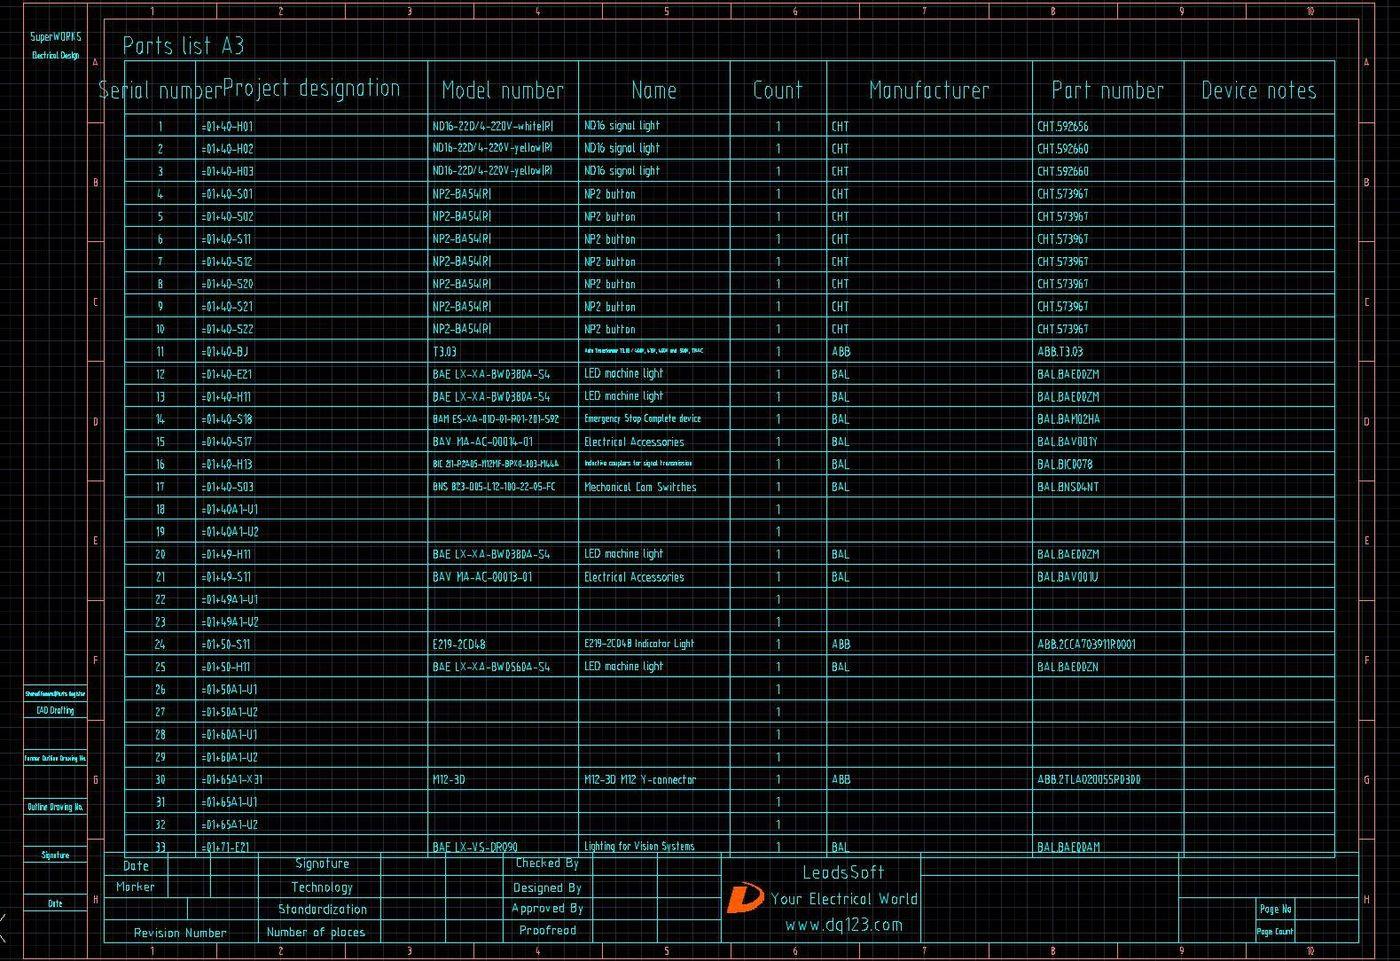Click part number BAL.BAE00ZN
The image size is (1400, 961).
click(1069, 667)
